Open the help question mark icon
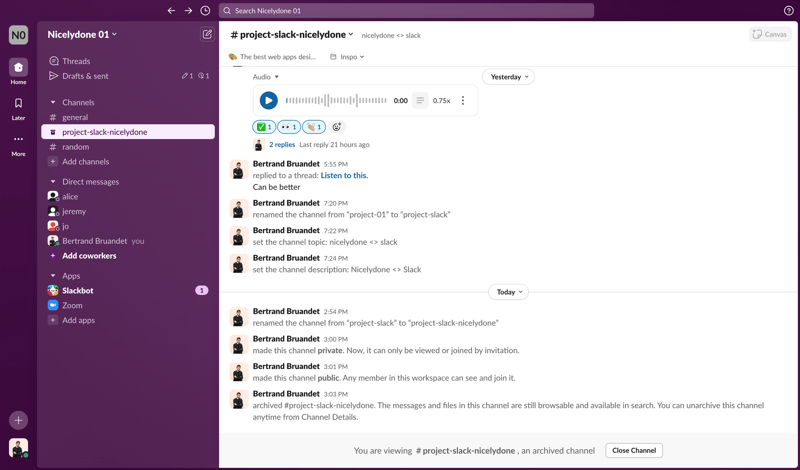The image size is (800, 470). coord(788,11)
